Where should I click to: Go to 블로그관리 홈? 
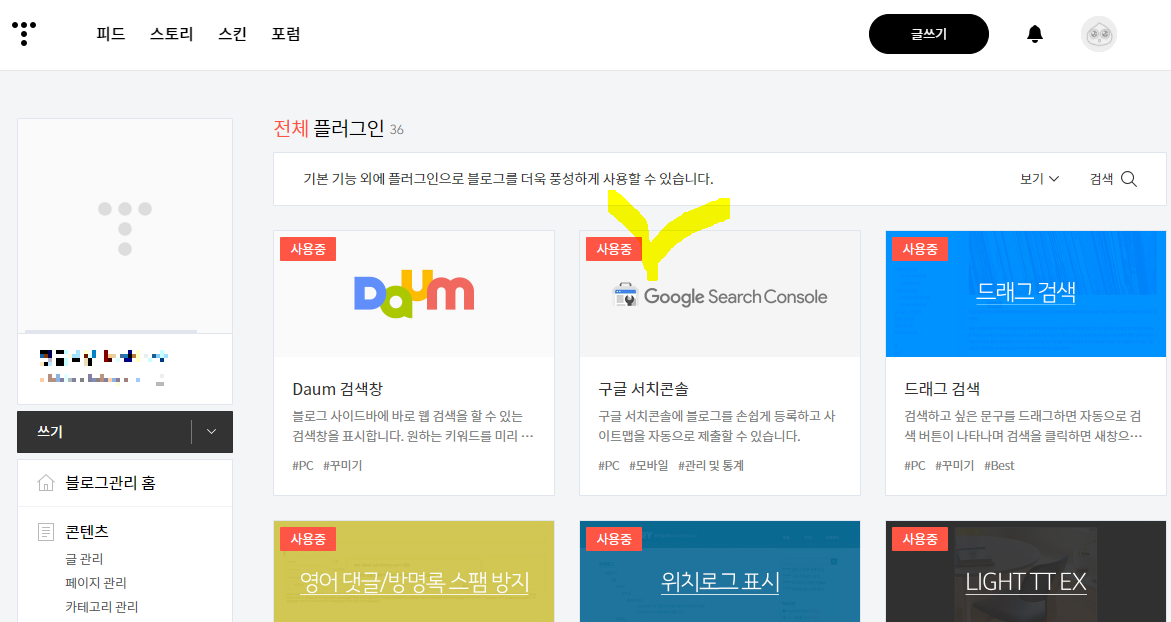click(x=110, y=482)
